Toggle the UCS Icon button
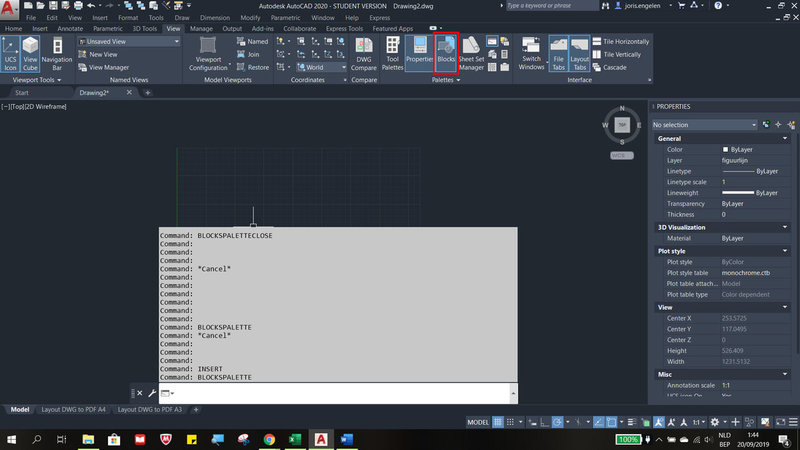 (x=10, y=52)
